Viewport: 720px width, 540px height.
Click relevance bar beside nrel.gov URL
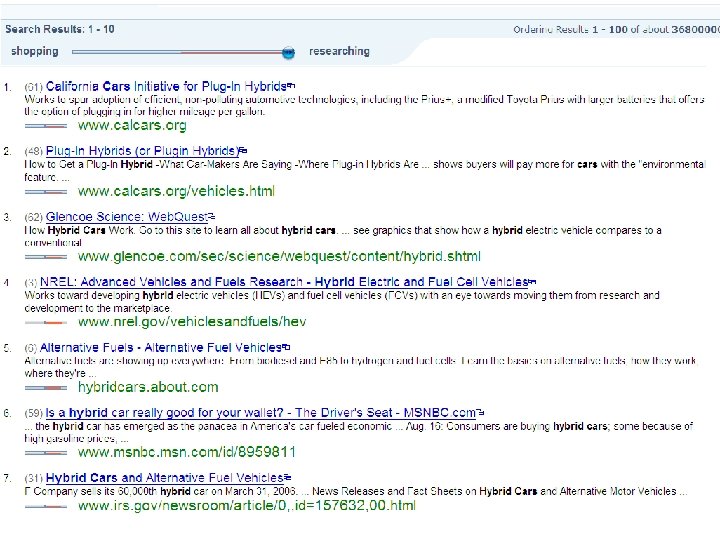pyautogui.click(x=46, y=323)
